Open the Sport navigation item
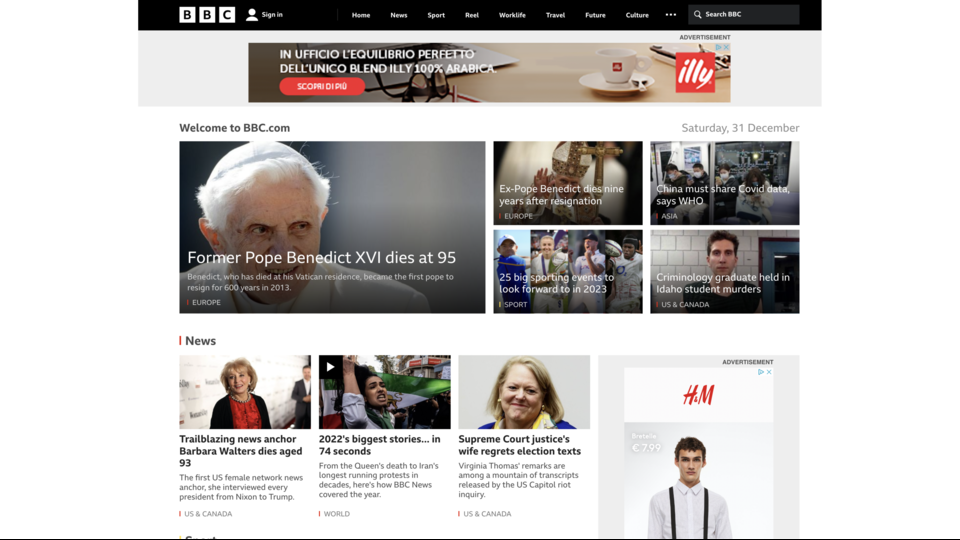 click(x=436, y=15)
